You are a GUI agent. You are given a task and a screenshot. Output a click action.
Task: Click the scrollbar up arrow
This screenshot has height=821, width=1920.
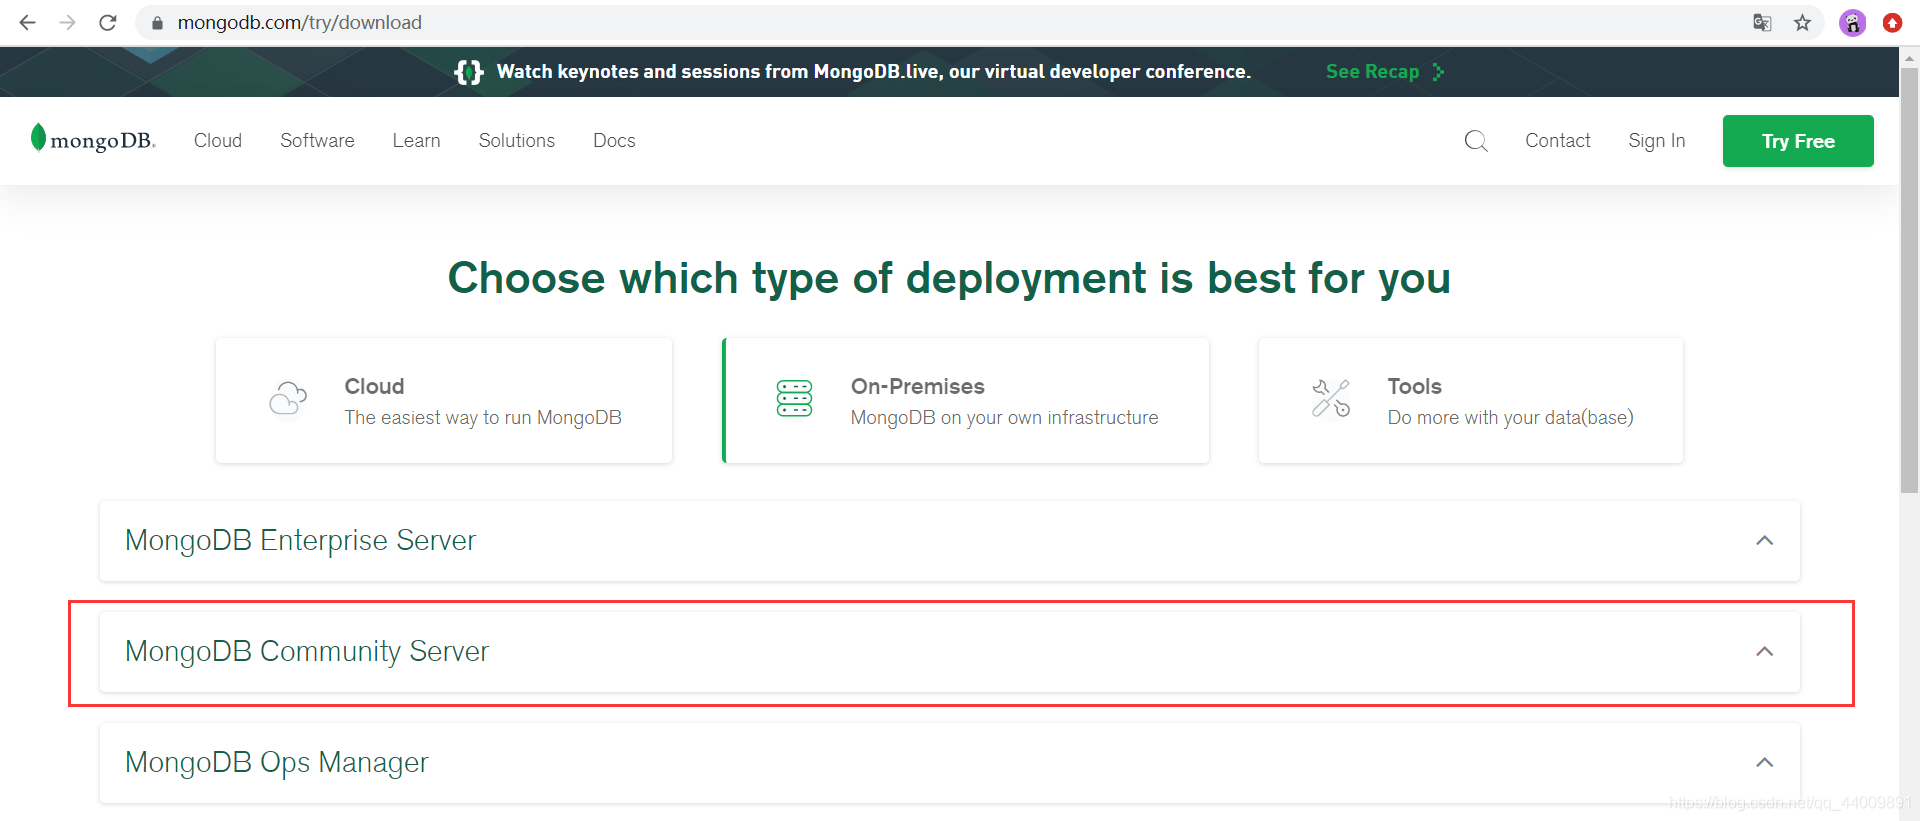[x=1909, y=57]
